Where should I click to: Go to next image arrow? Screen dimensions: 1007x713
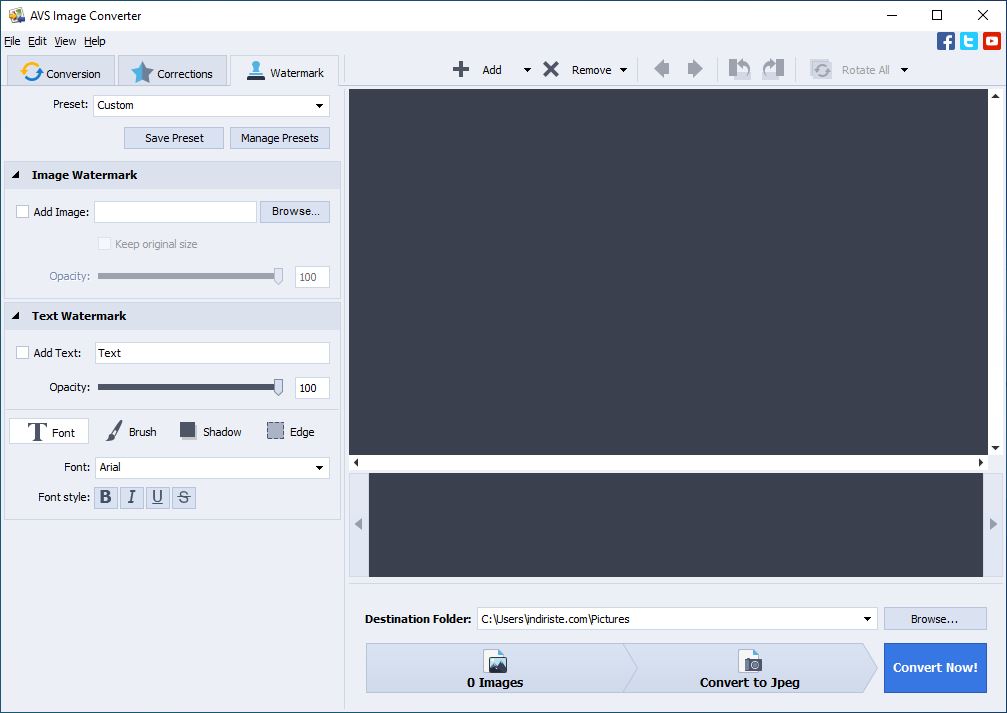click(695, 69)
